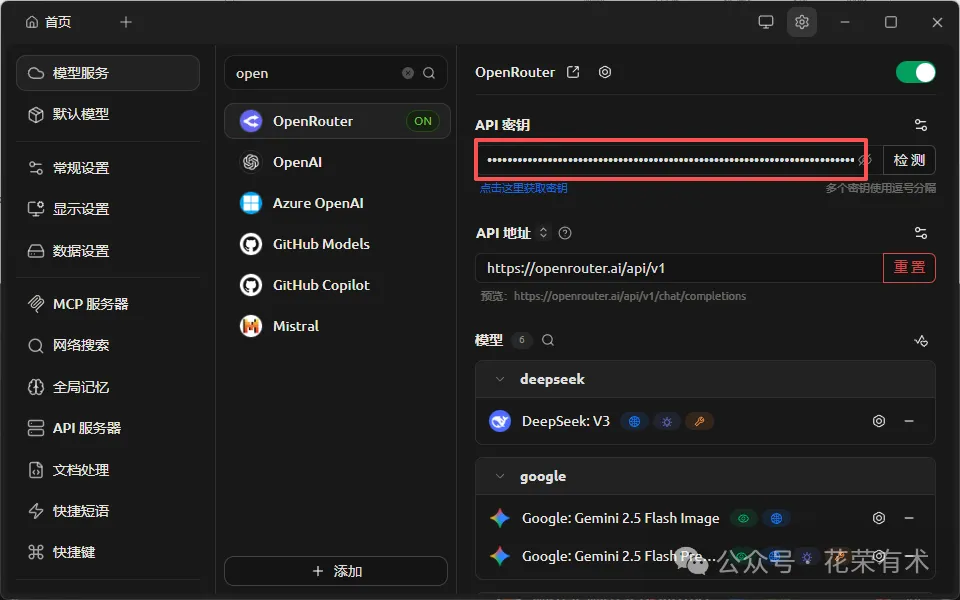Screen dimensions: 960x600
Task: Add a new tab with plus icon
Action: tap(126, 22)
